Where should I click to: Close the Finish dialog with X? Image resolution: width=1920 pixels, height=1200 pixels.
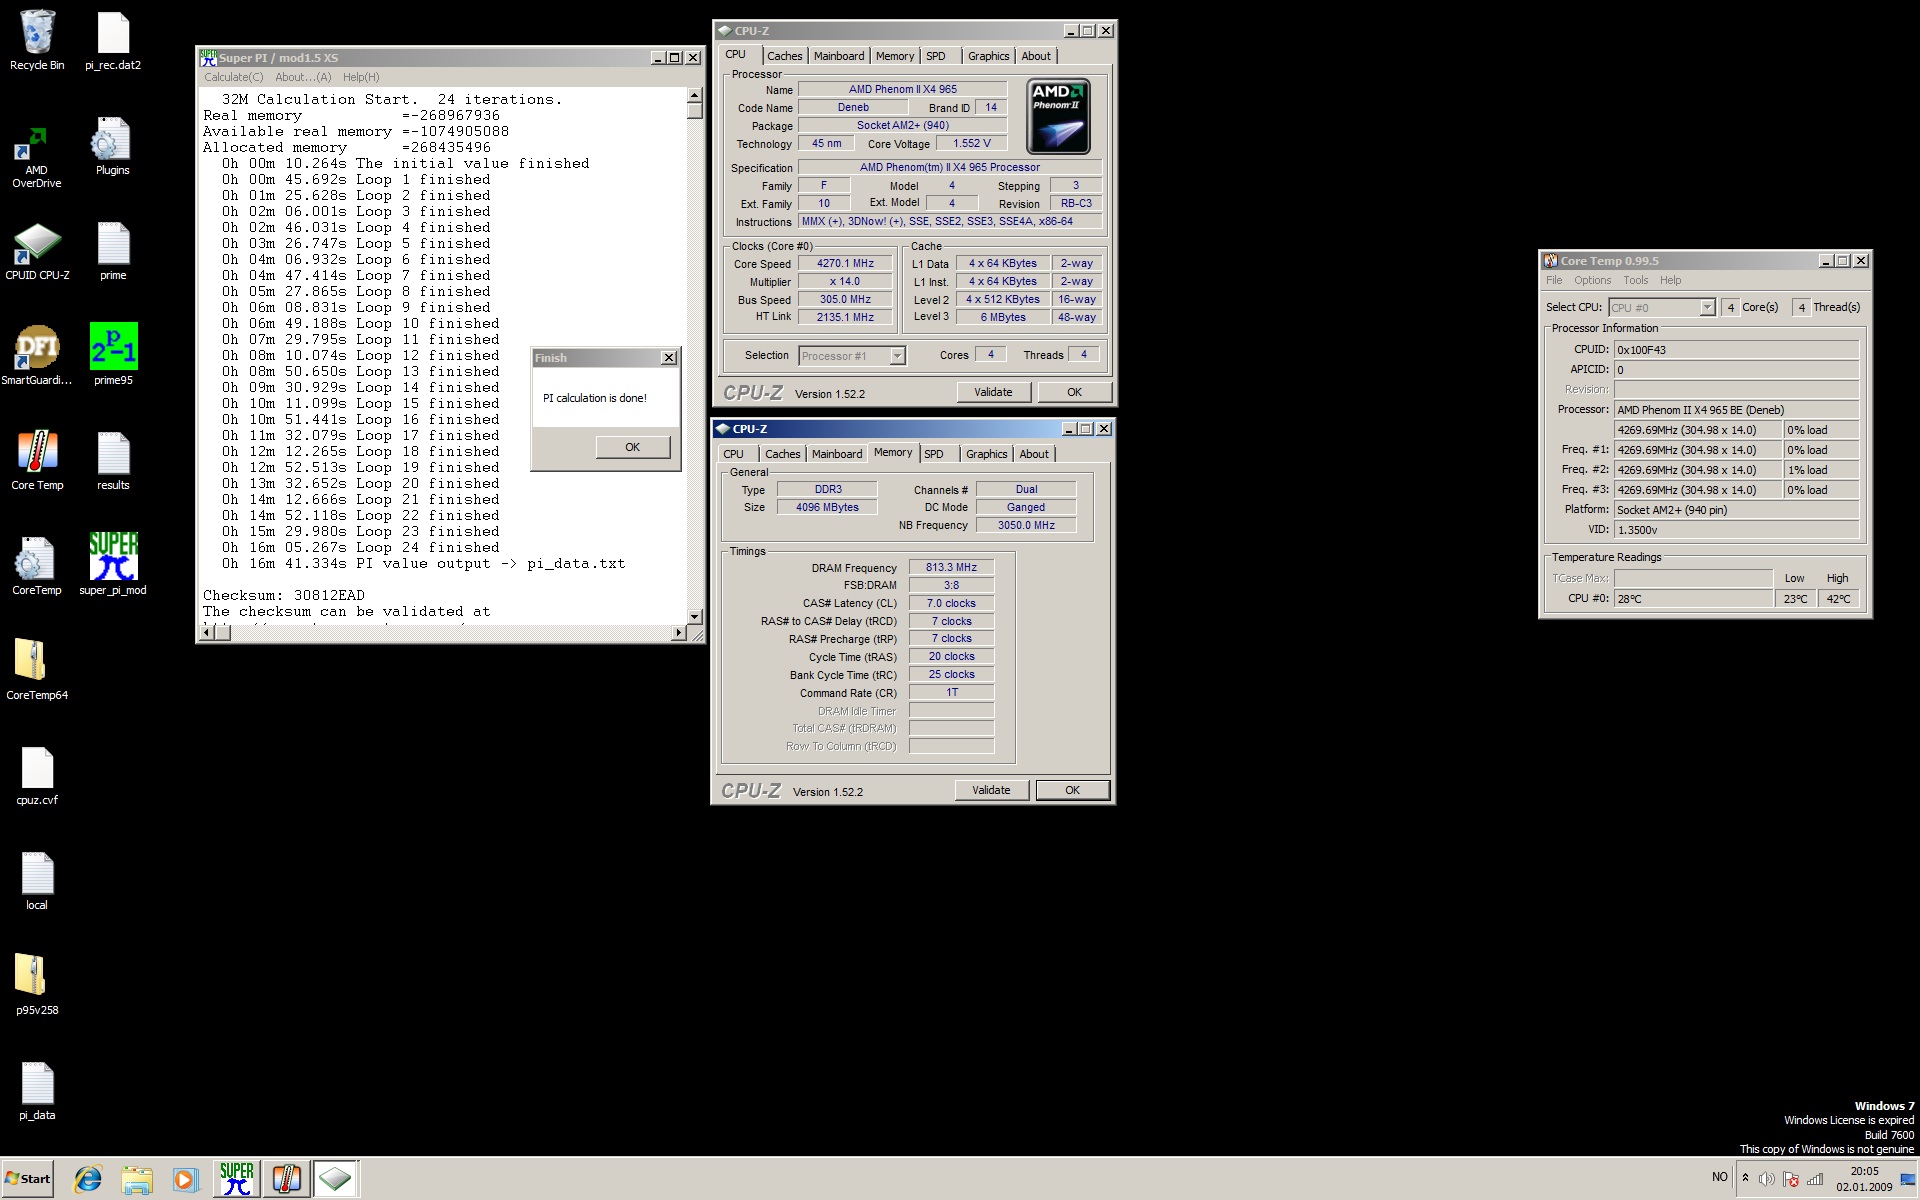[x=669, y=358]
